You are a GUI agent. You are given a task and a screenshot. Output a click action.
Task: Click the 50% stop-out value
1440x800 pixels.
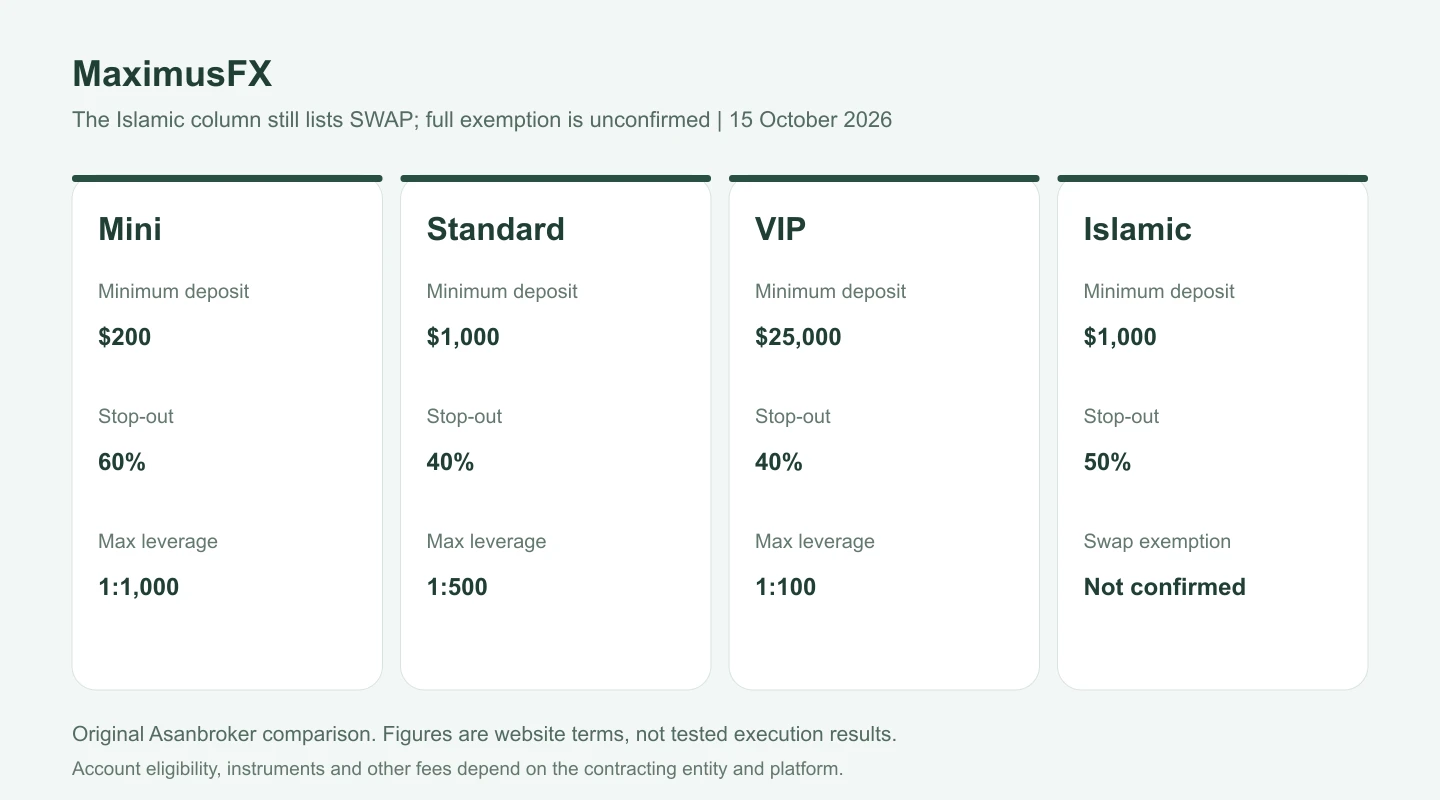[1107, 462]
